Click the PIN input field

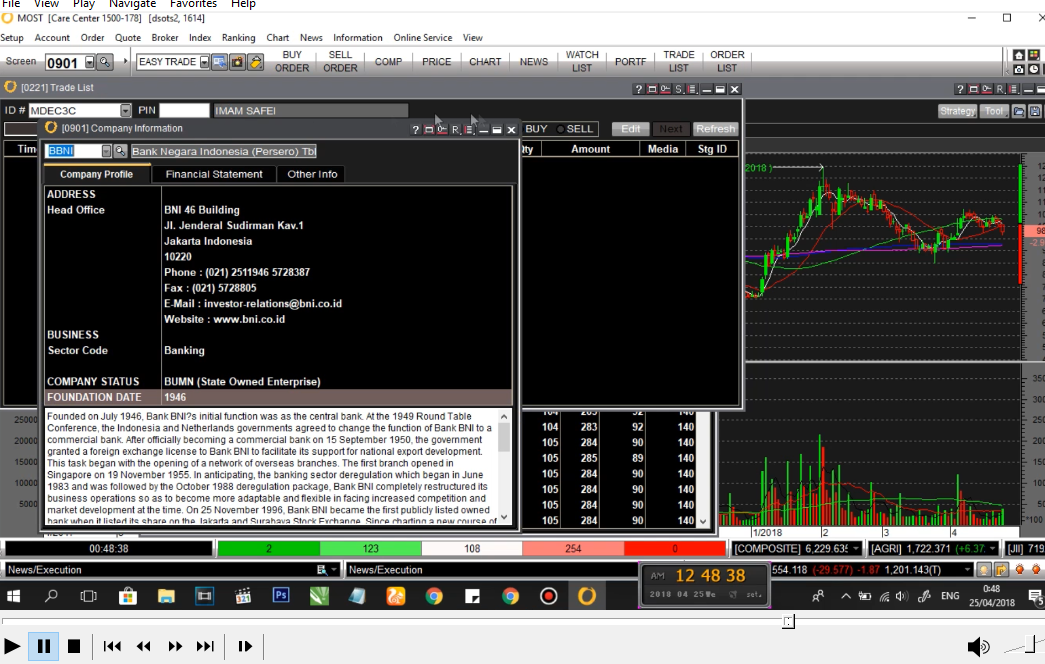(x=185, y=111)
